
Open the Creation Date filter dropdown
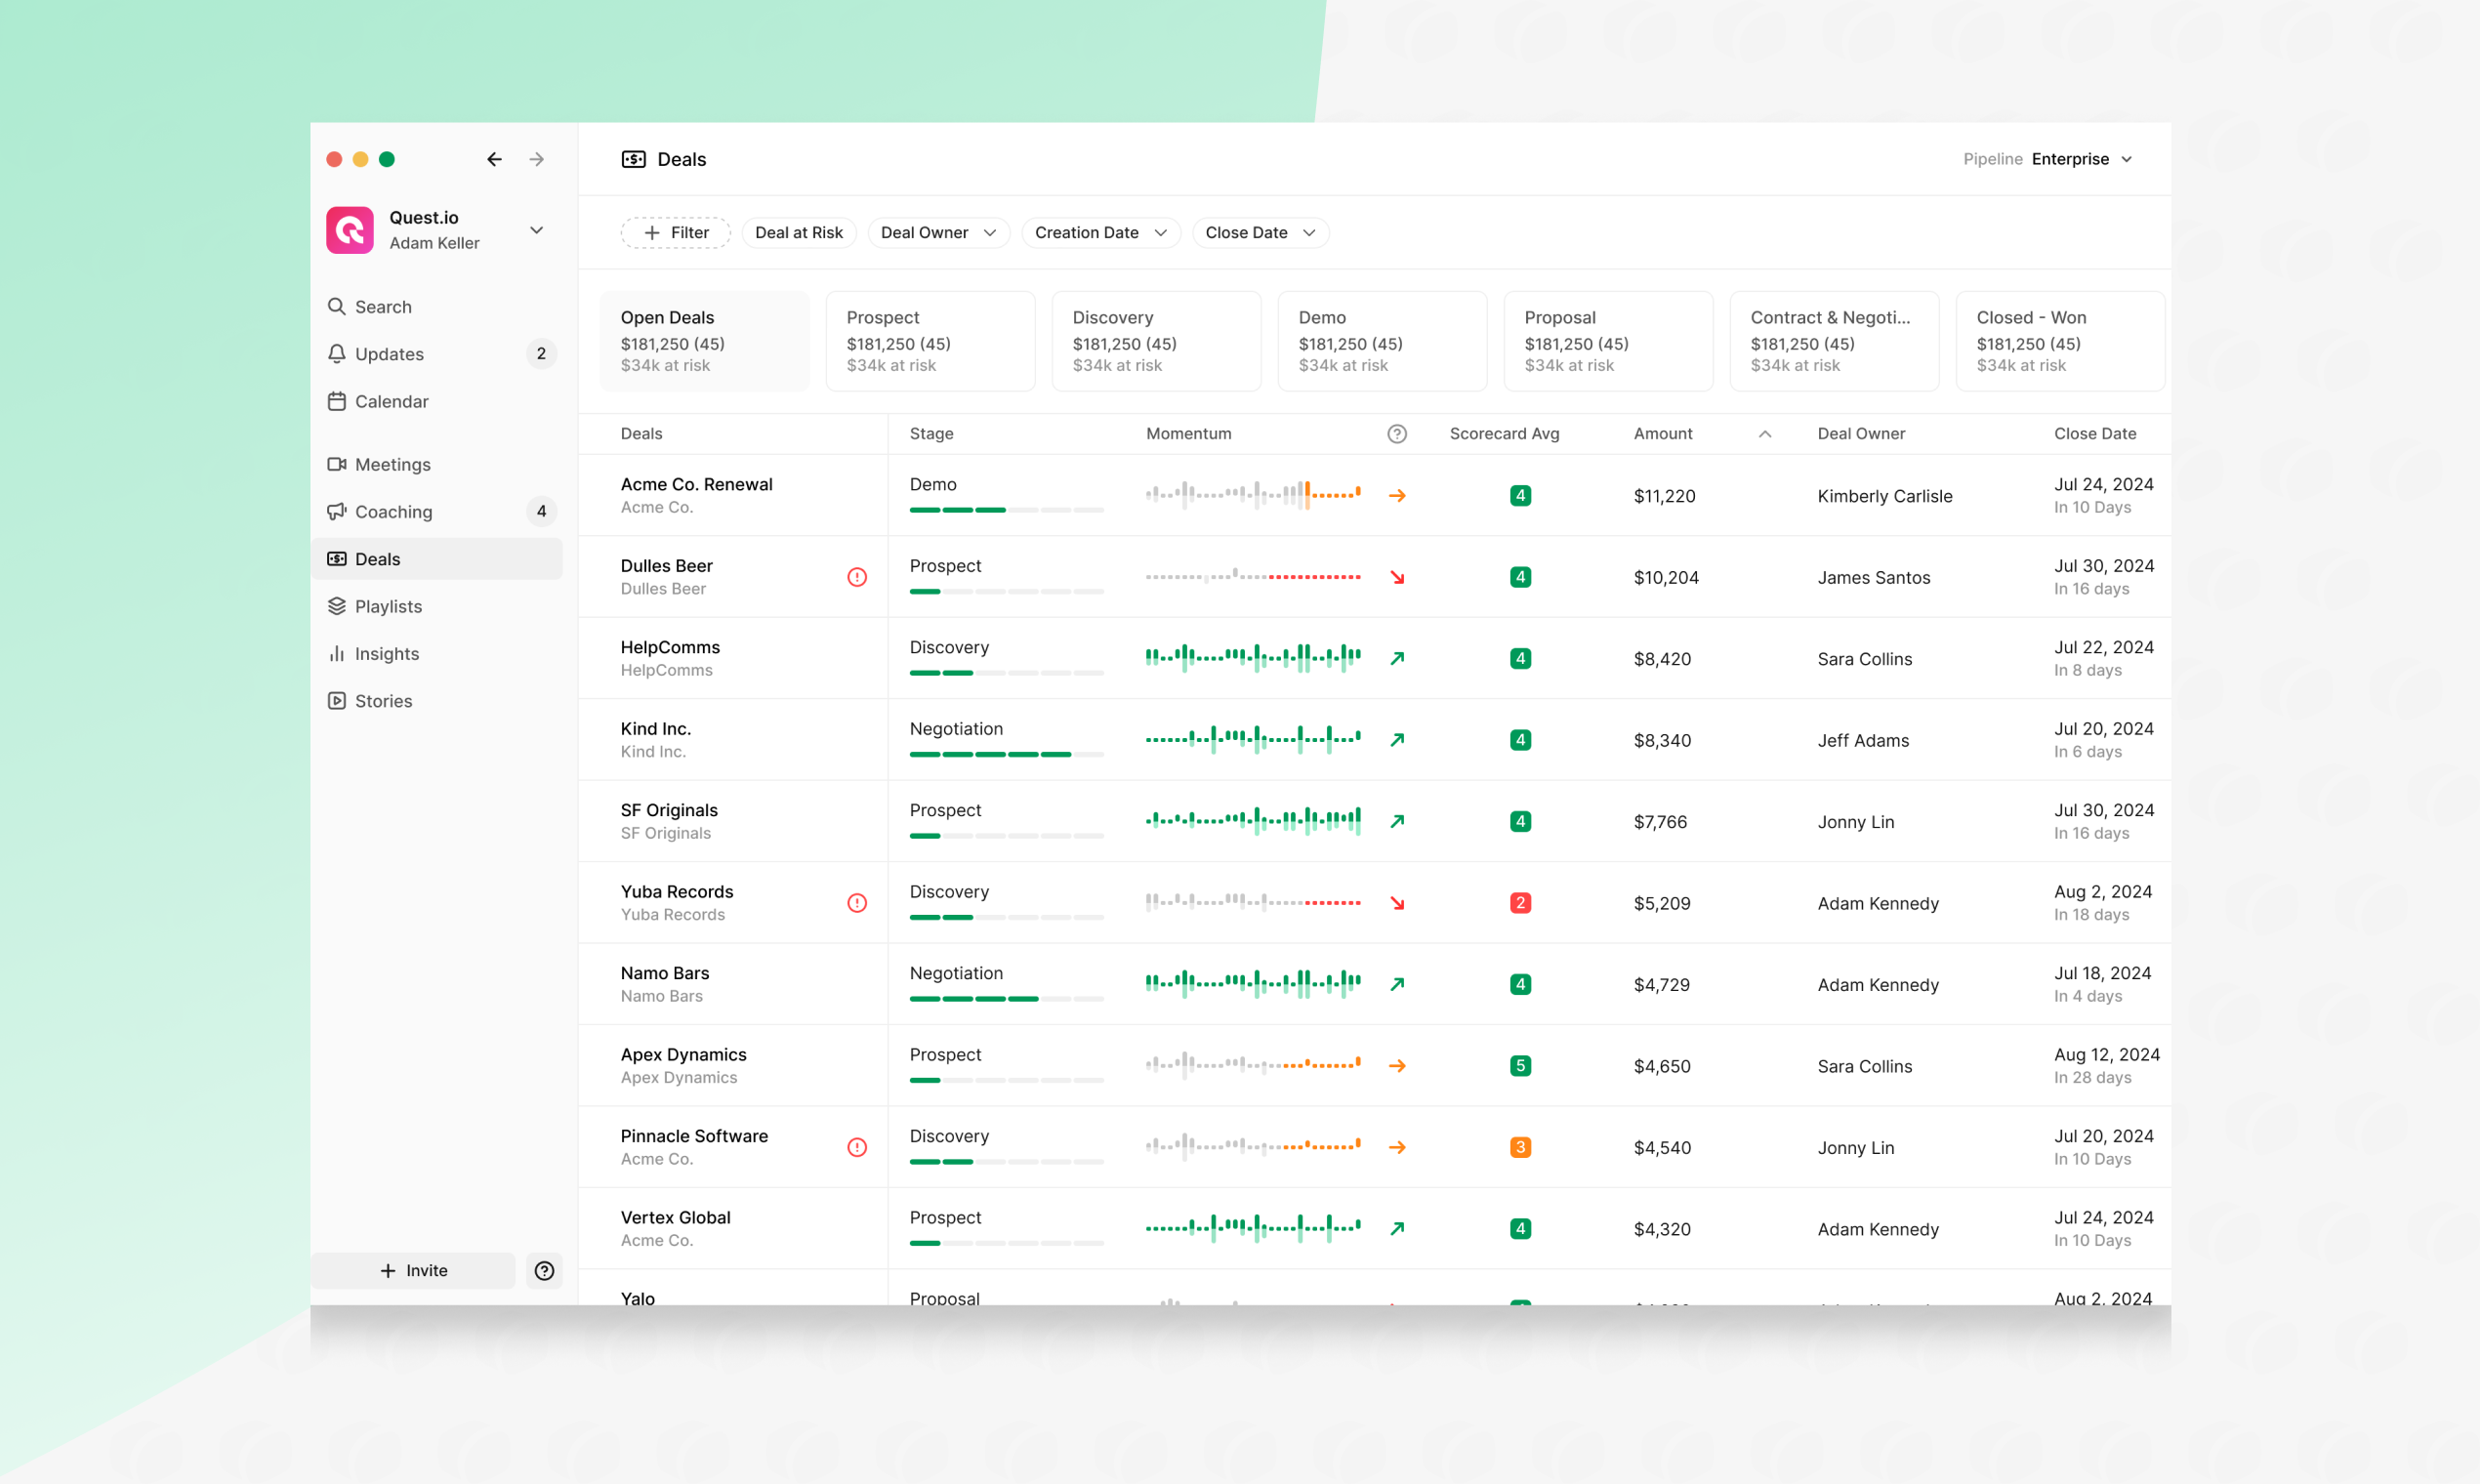(x=1096, y=231)
